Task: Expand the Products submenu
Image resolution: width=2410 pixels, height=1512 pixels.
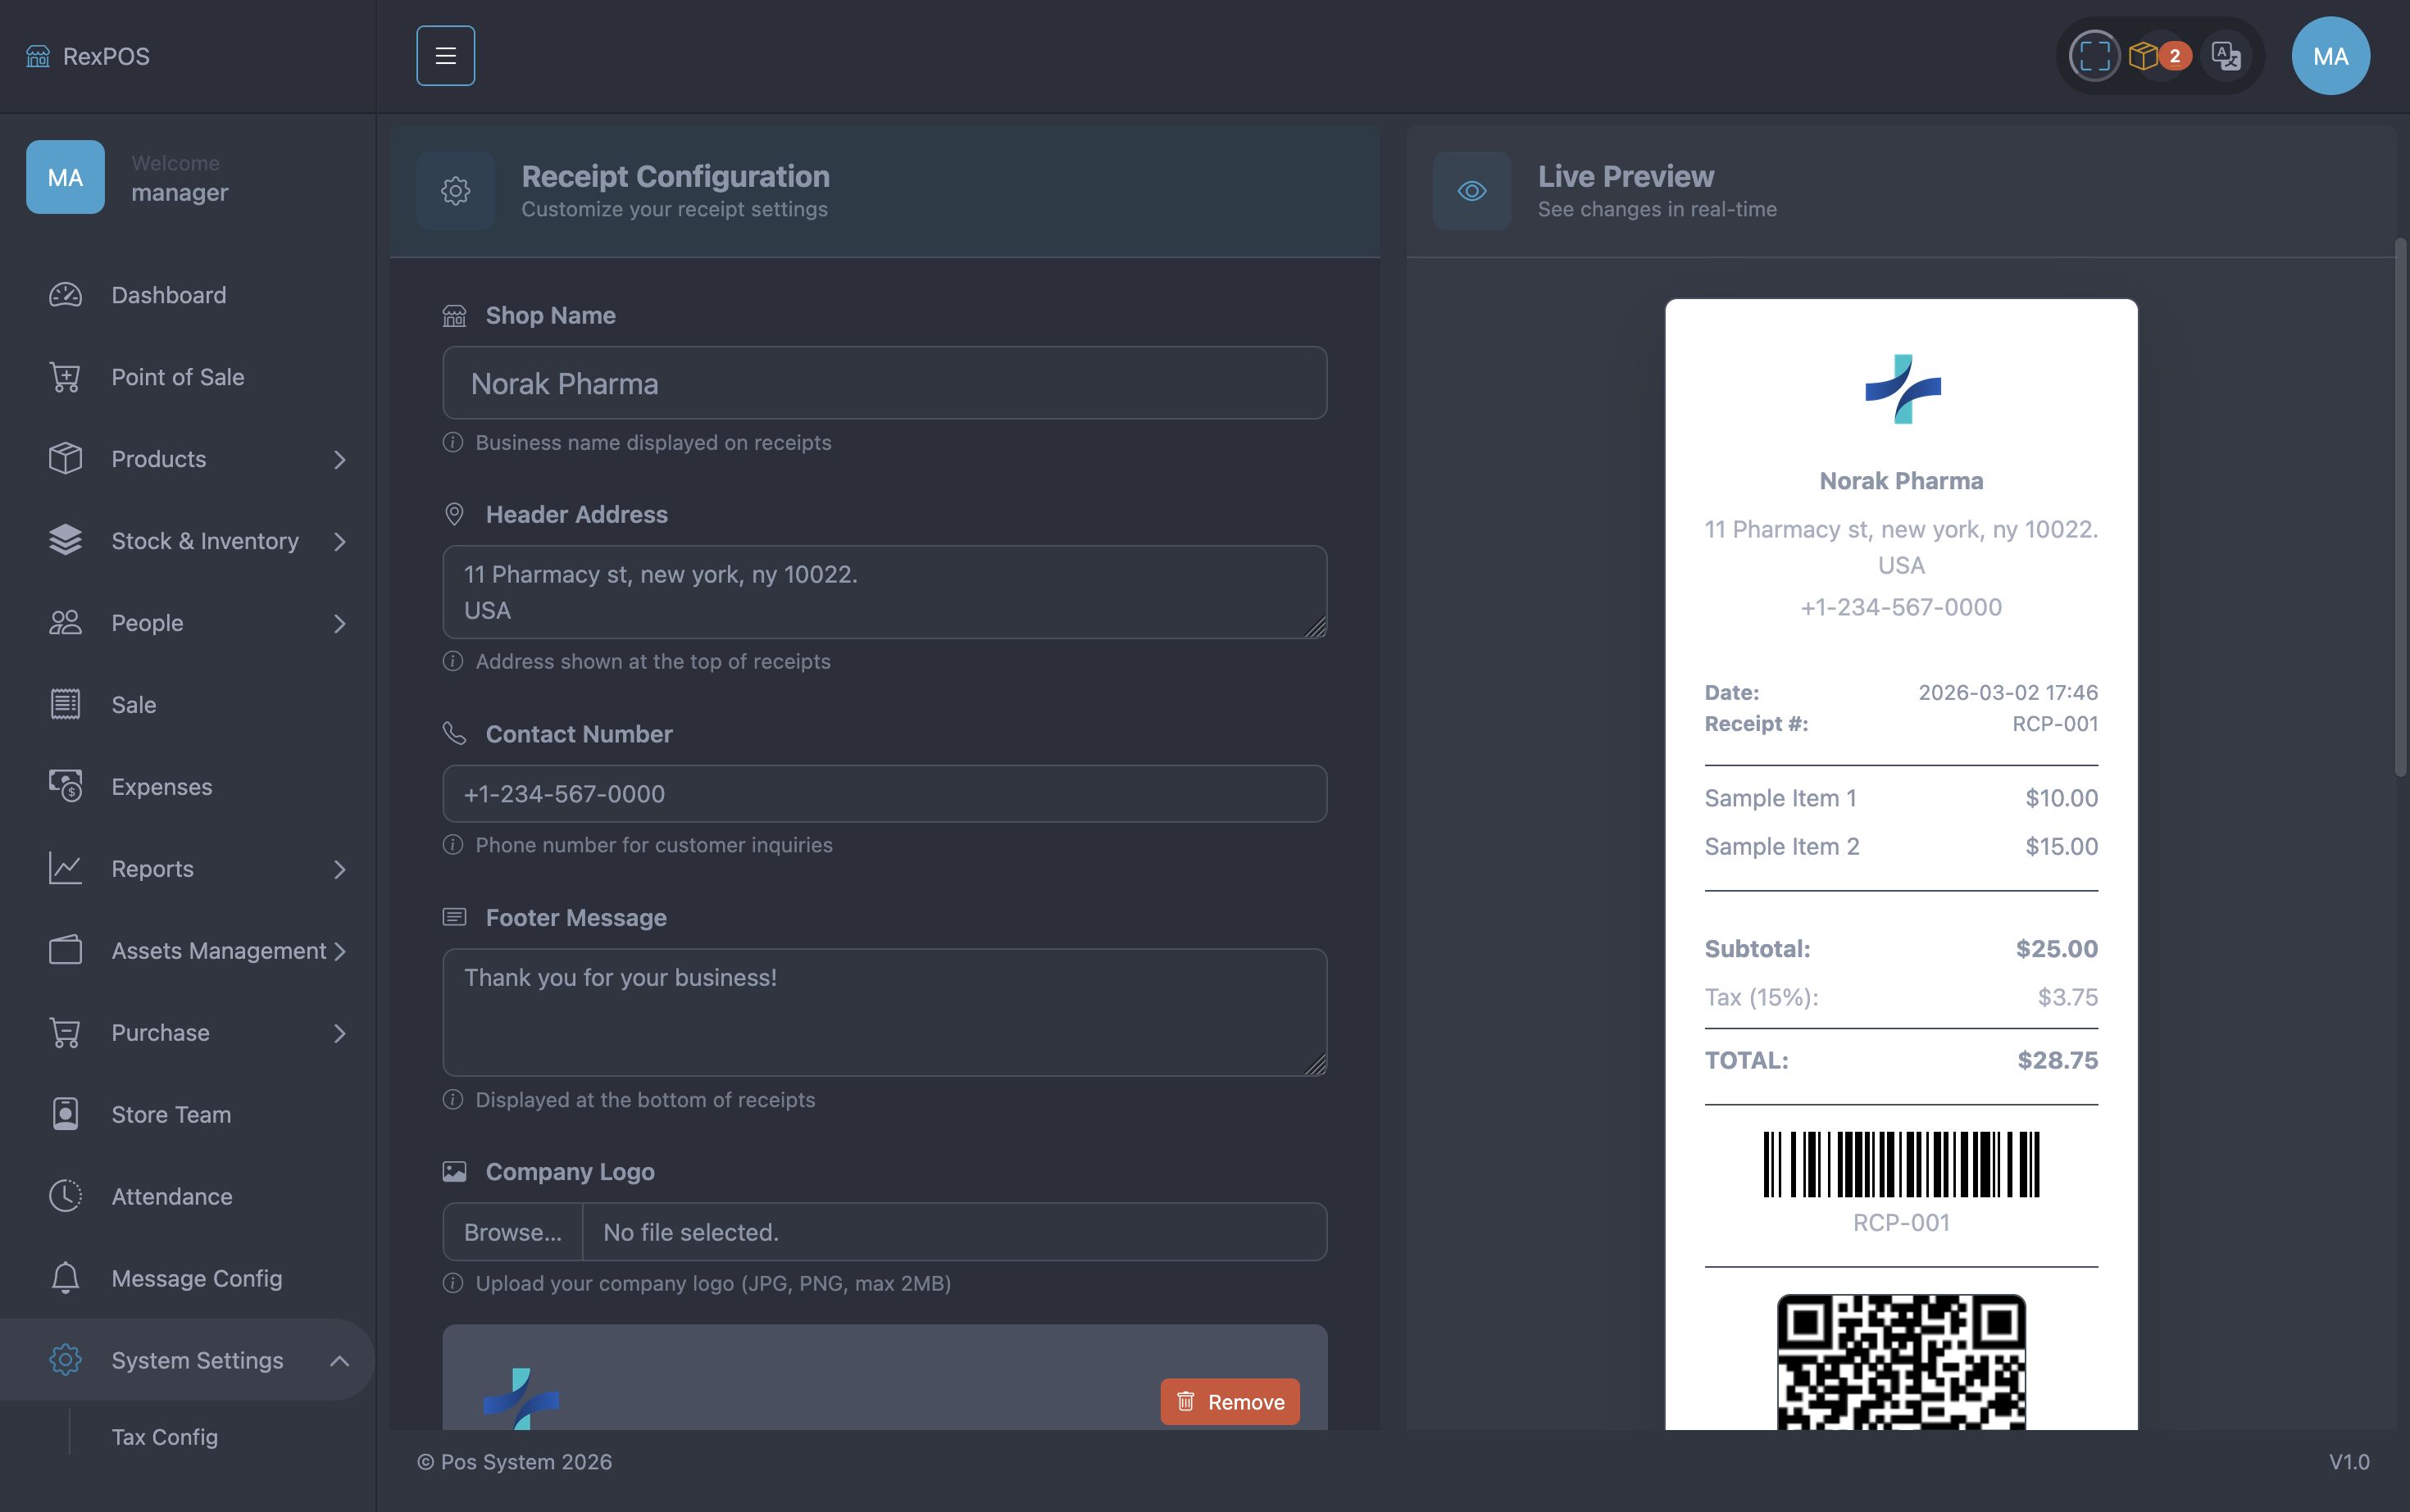Action: 339,459
